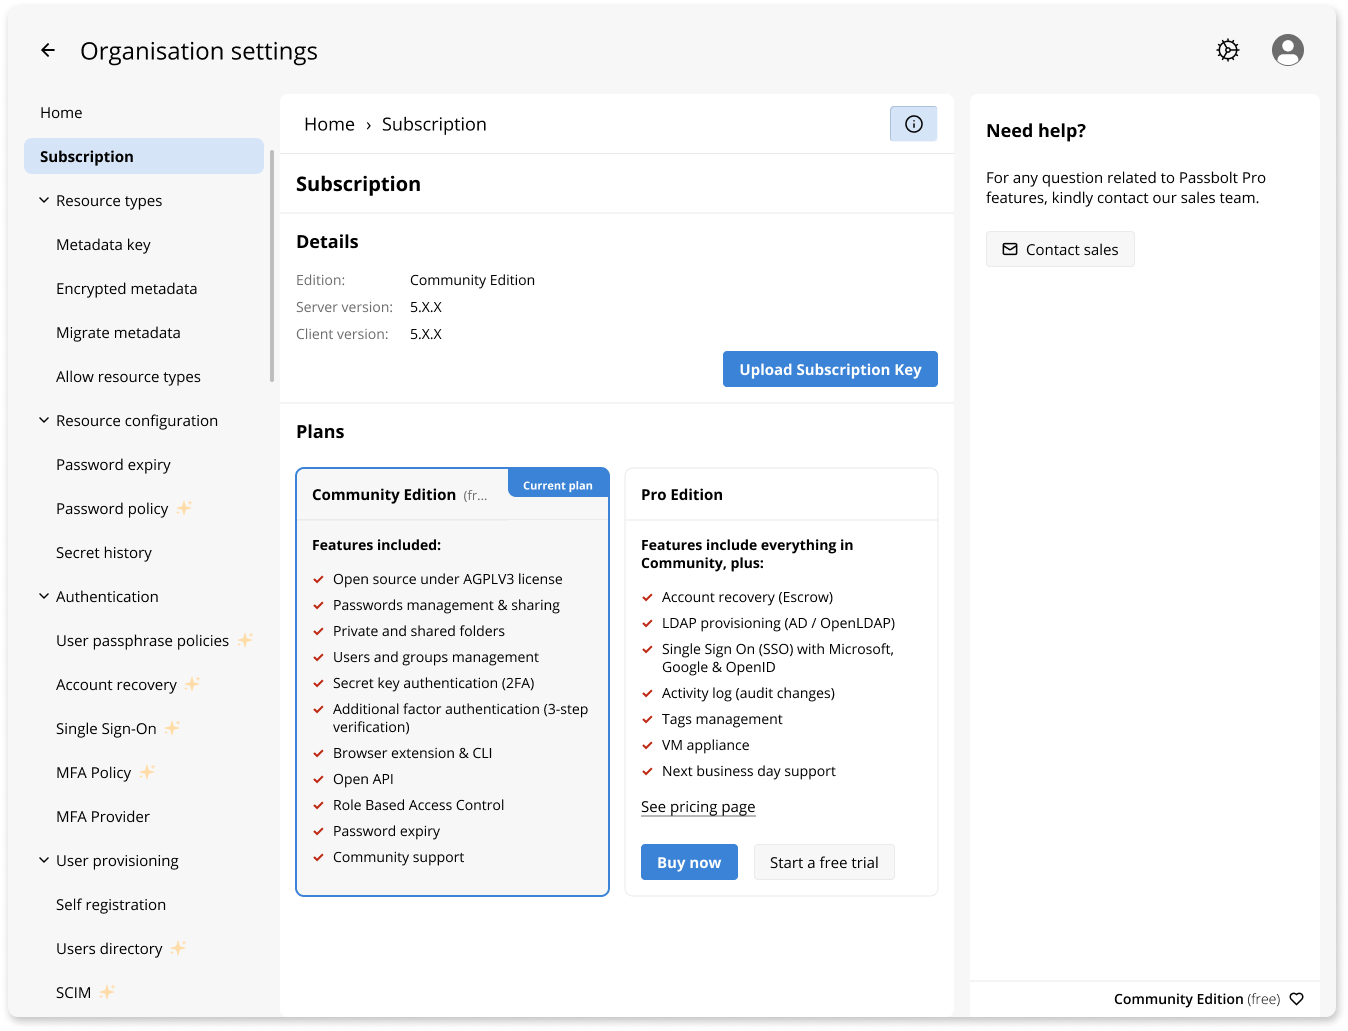Click the sparkle icon beside User passphrase policies
1348x1031 pixels.
coord(245,640)
